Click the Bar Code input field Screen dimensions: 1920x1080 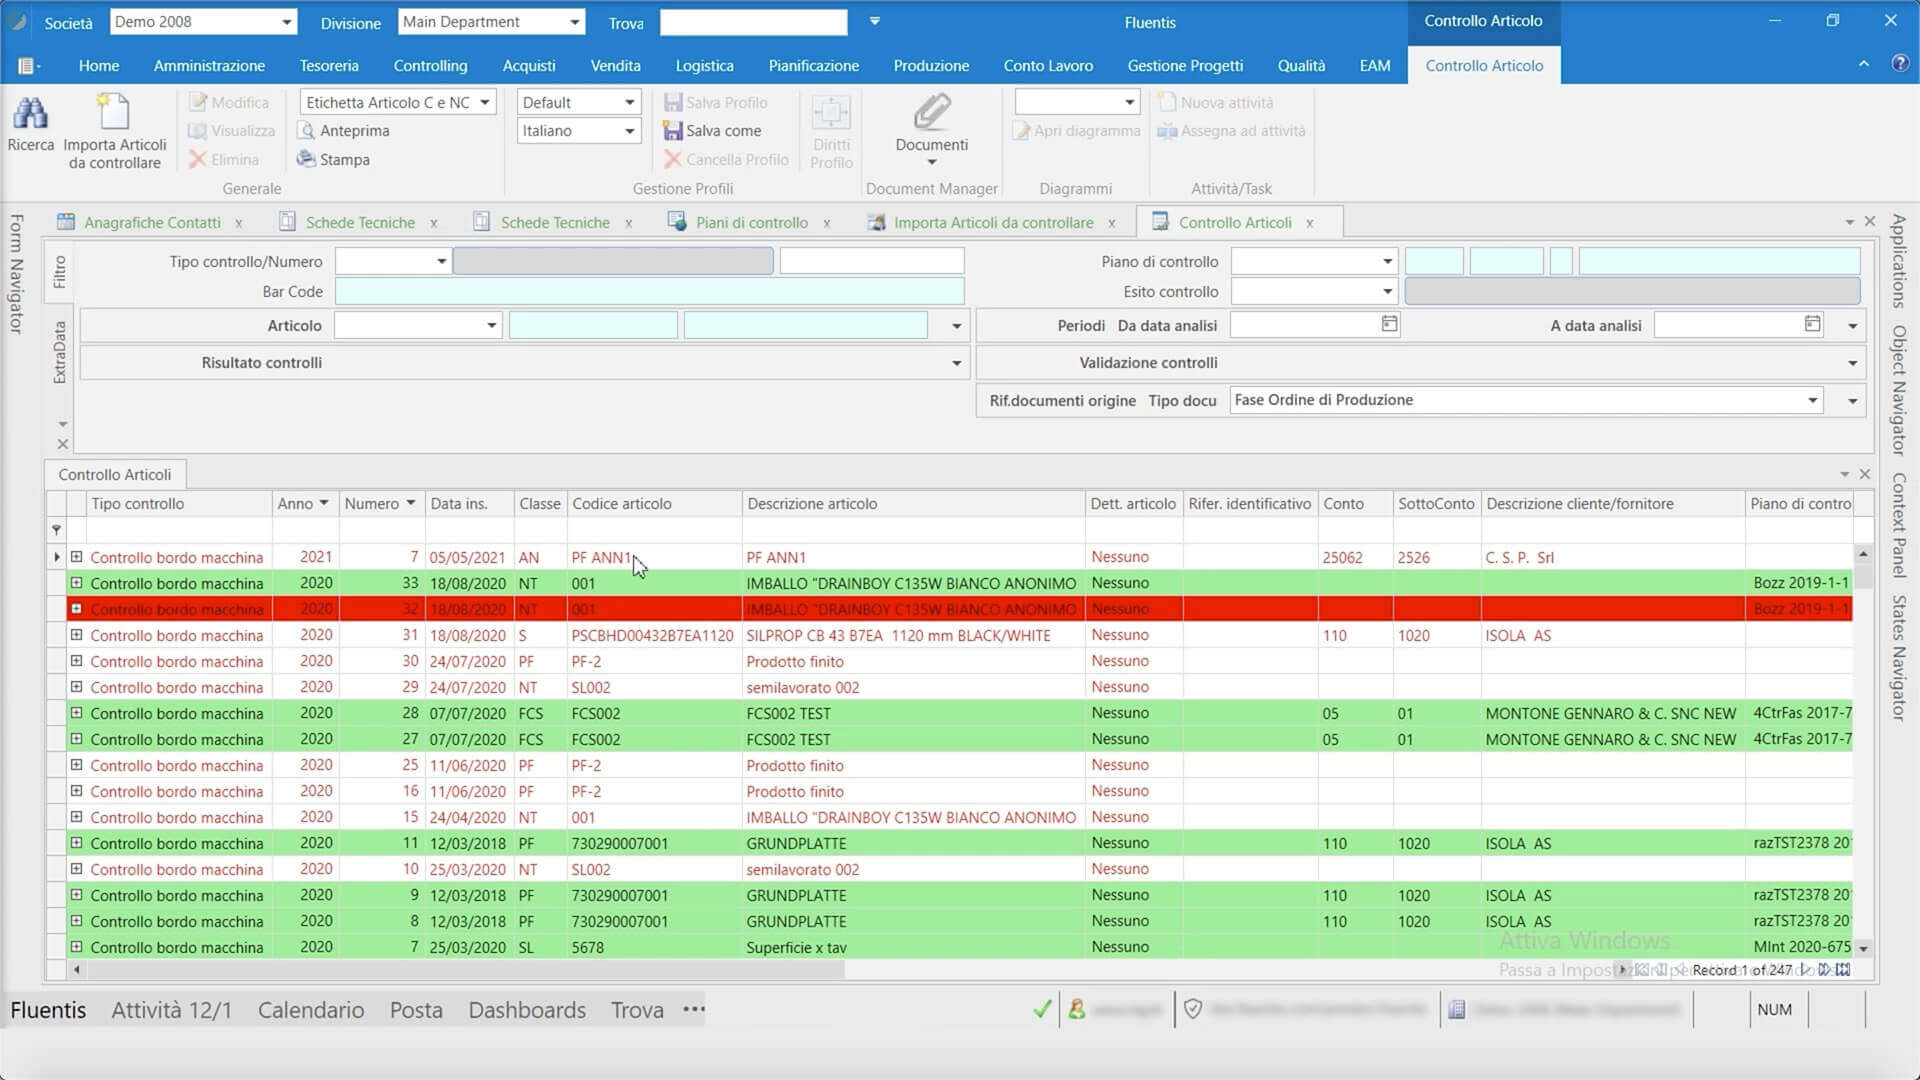point(649,291)
